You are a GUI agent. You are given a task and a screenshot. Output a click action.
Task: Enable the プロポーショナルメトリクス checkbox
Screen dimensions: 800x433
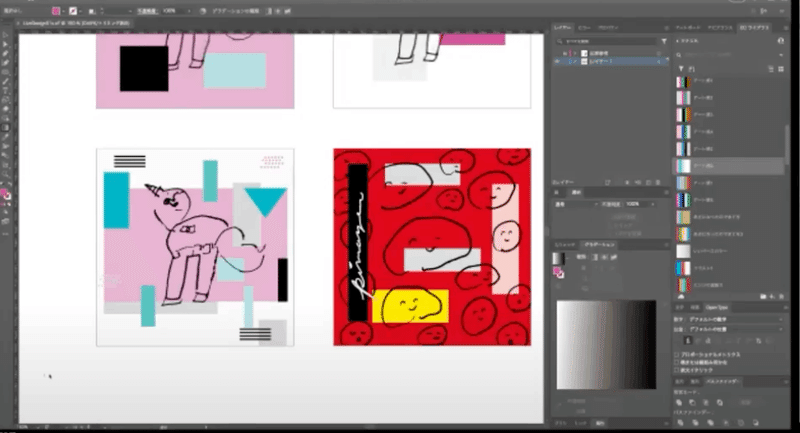pyautogui.click(x=678, y=354)
